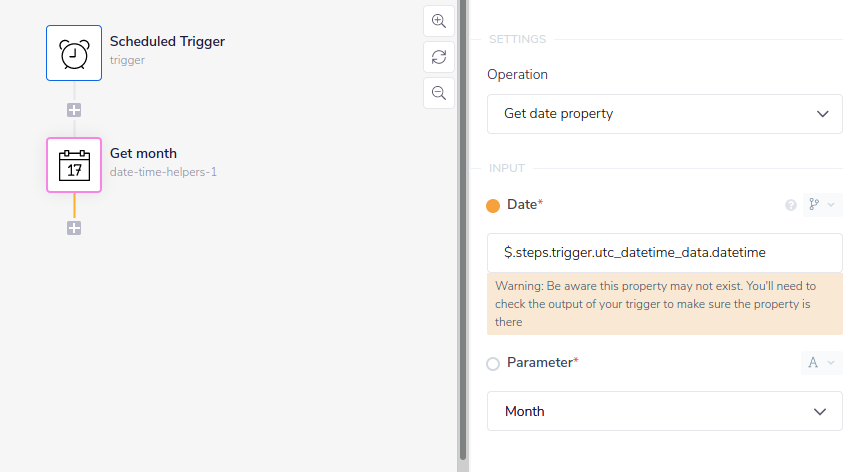Screen dimensions: 856x472
Task: Add step between trigger and Get month
Action: 74,110
